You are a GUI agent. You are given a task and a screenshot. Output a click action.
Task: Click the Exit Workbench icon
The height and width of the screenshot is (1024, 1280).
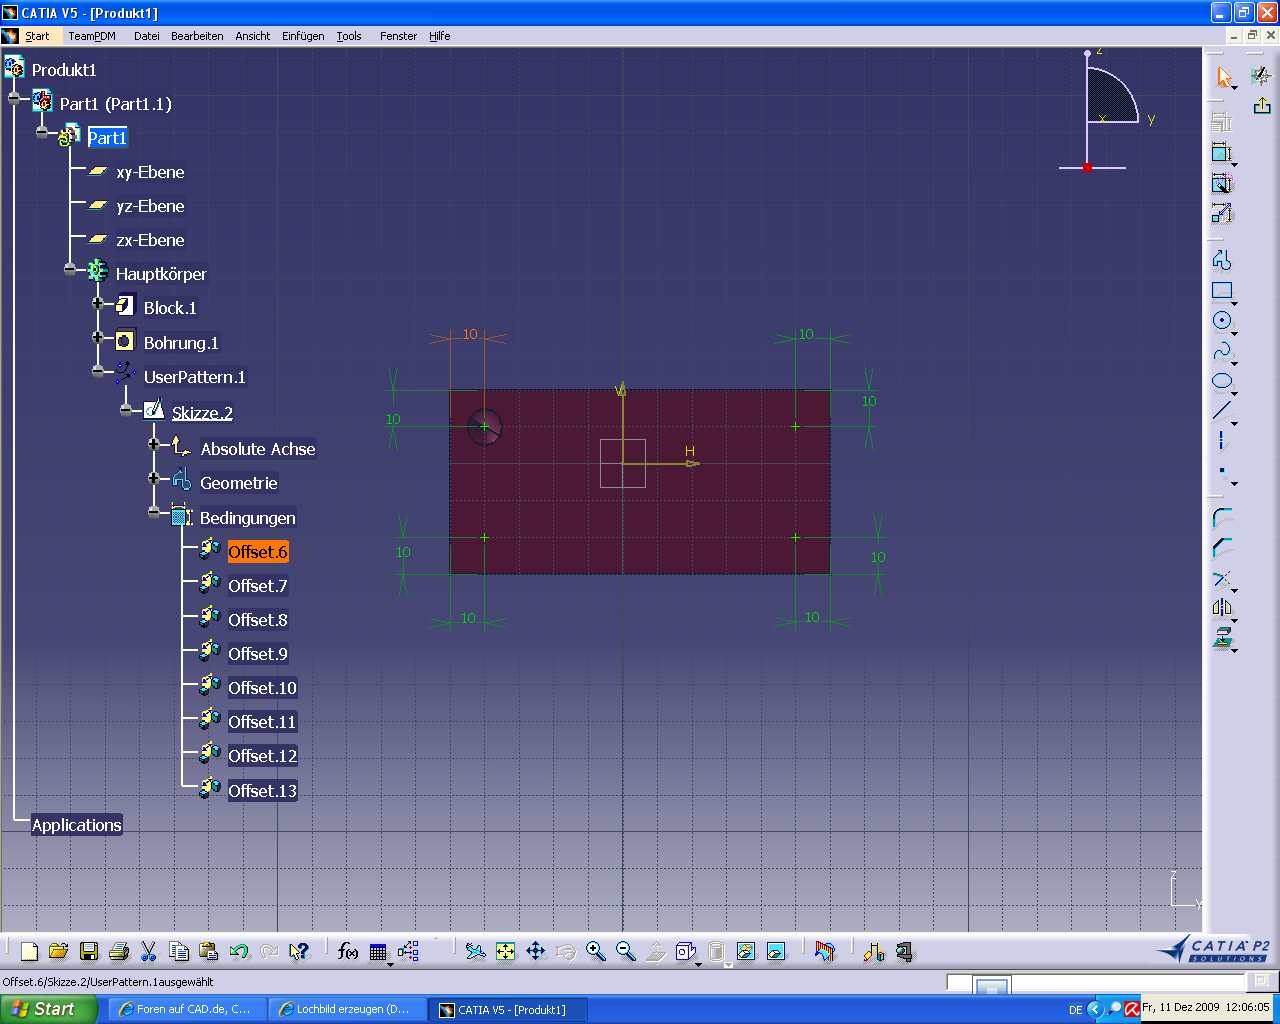pyautogui.click(x=1262, y=105)
